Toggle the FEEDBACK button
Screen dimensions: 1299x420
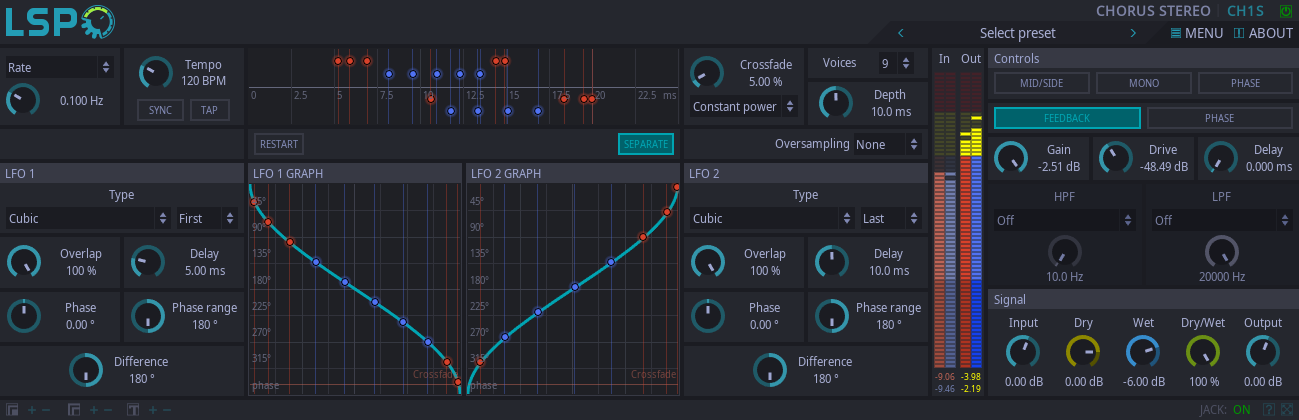(1066, 118)
